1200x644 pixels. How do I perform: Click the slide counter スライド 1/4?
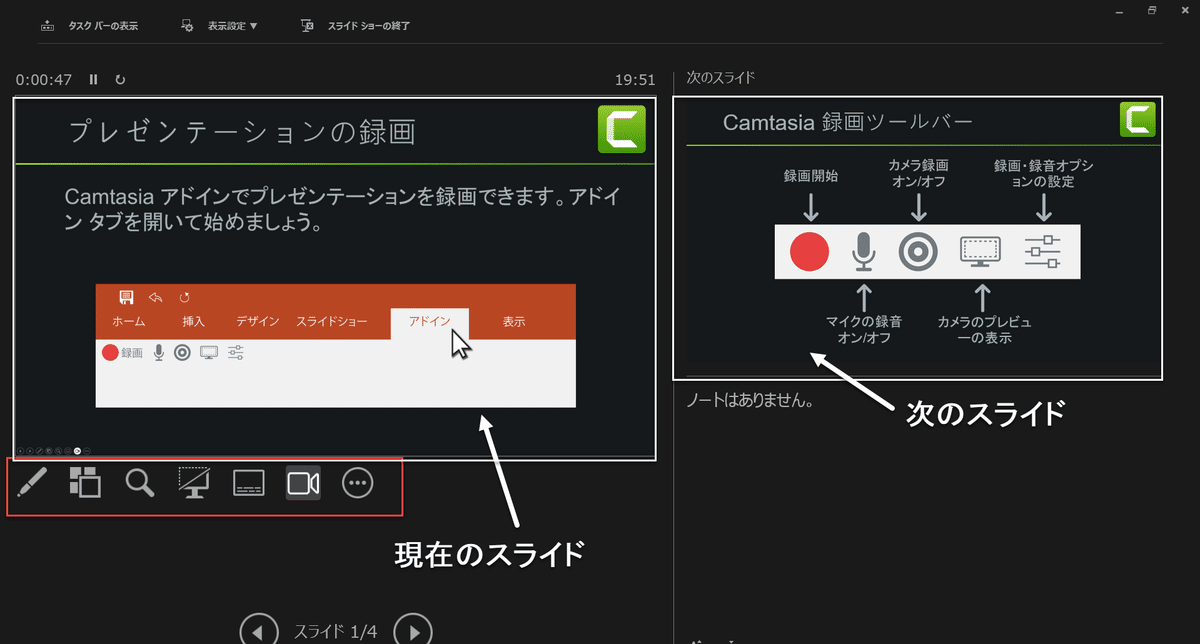coord(336,631)
